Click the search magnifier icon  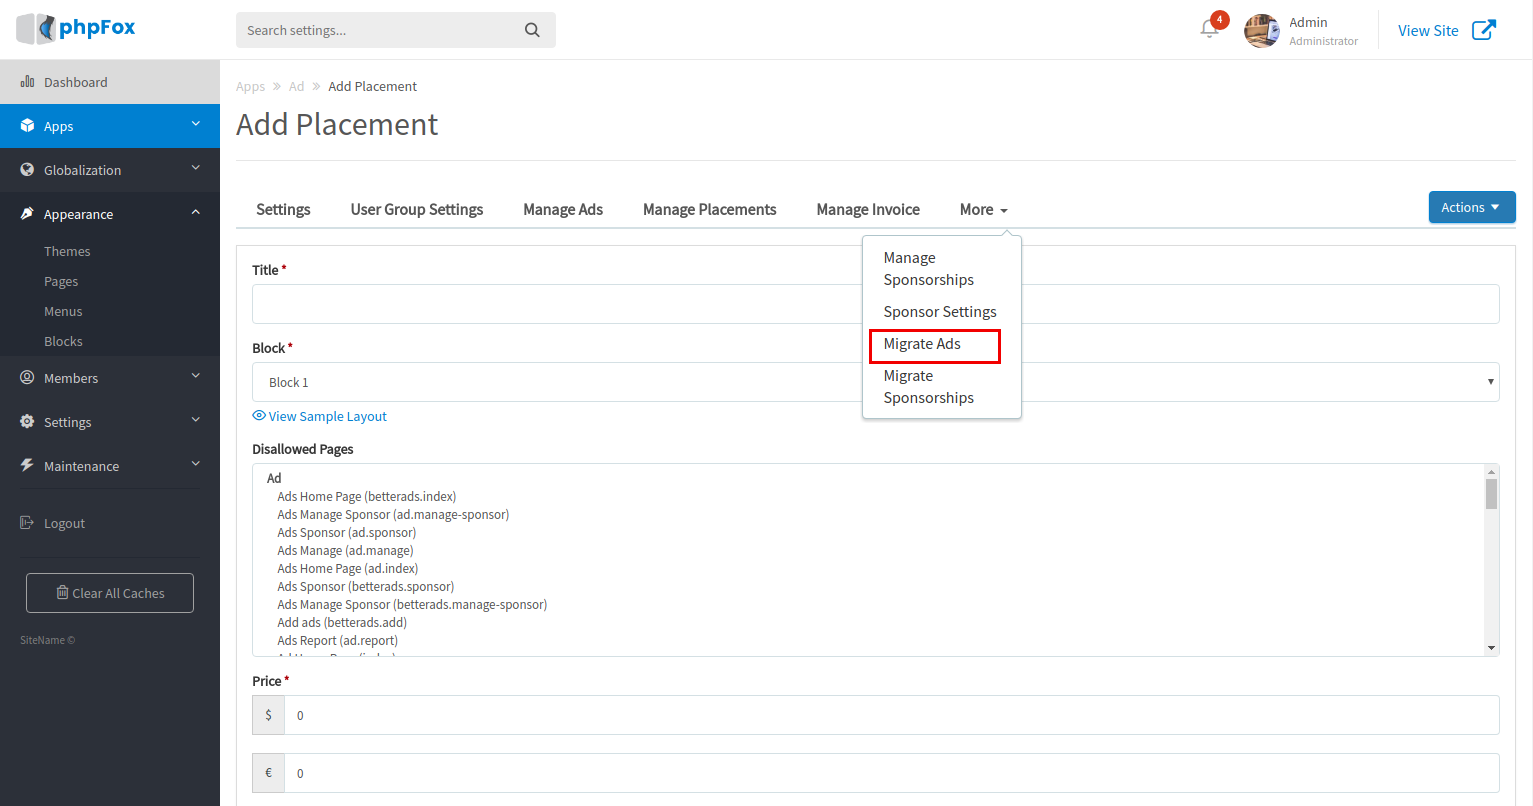pos(532,30)
